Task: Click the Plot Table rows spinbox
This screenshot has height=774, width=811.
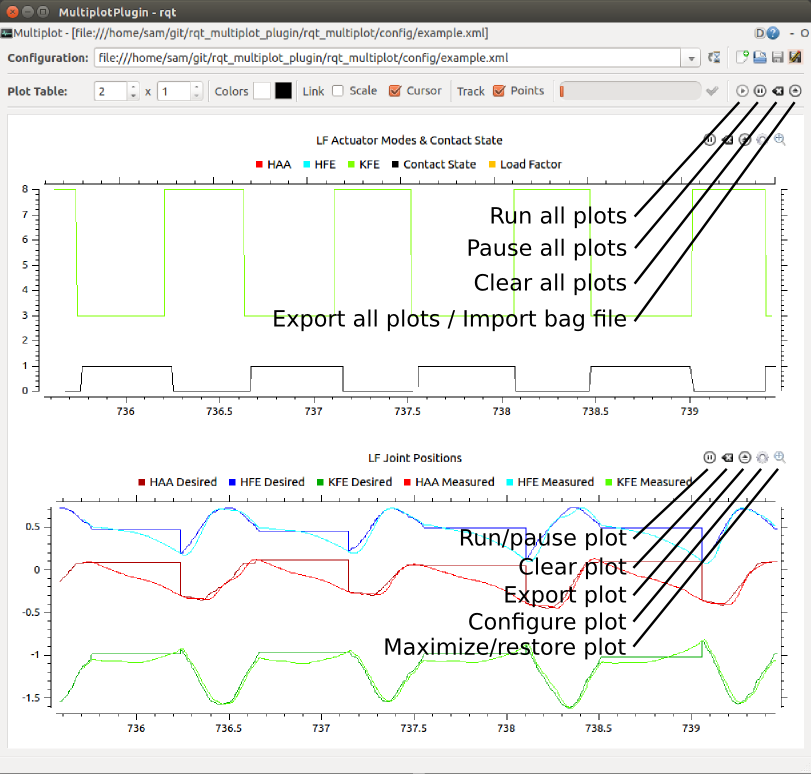Action: click(x=112, y=91)
